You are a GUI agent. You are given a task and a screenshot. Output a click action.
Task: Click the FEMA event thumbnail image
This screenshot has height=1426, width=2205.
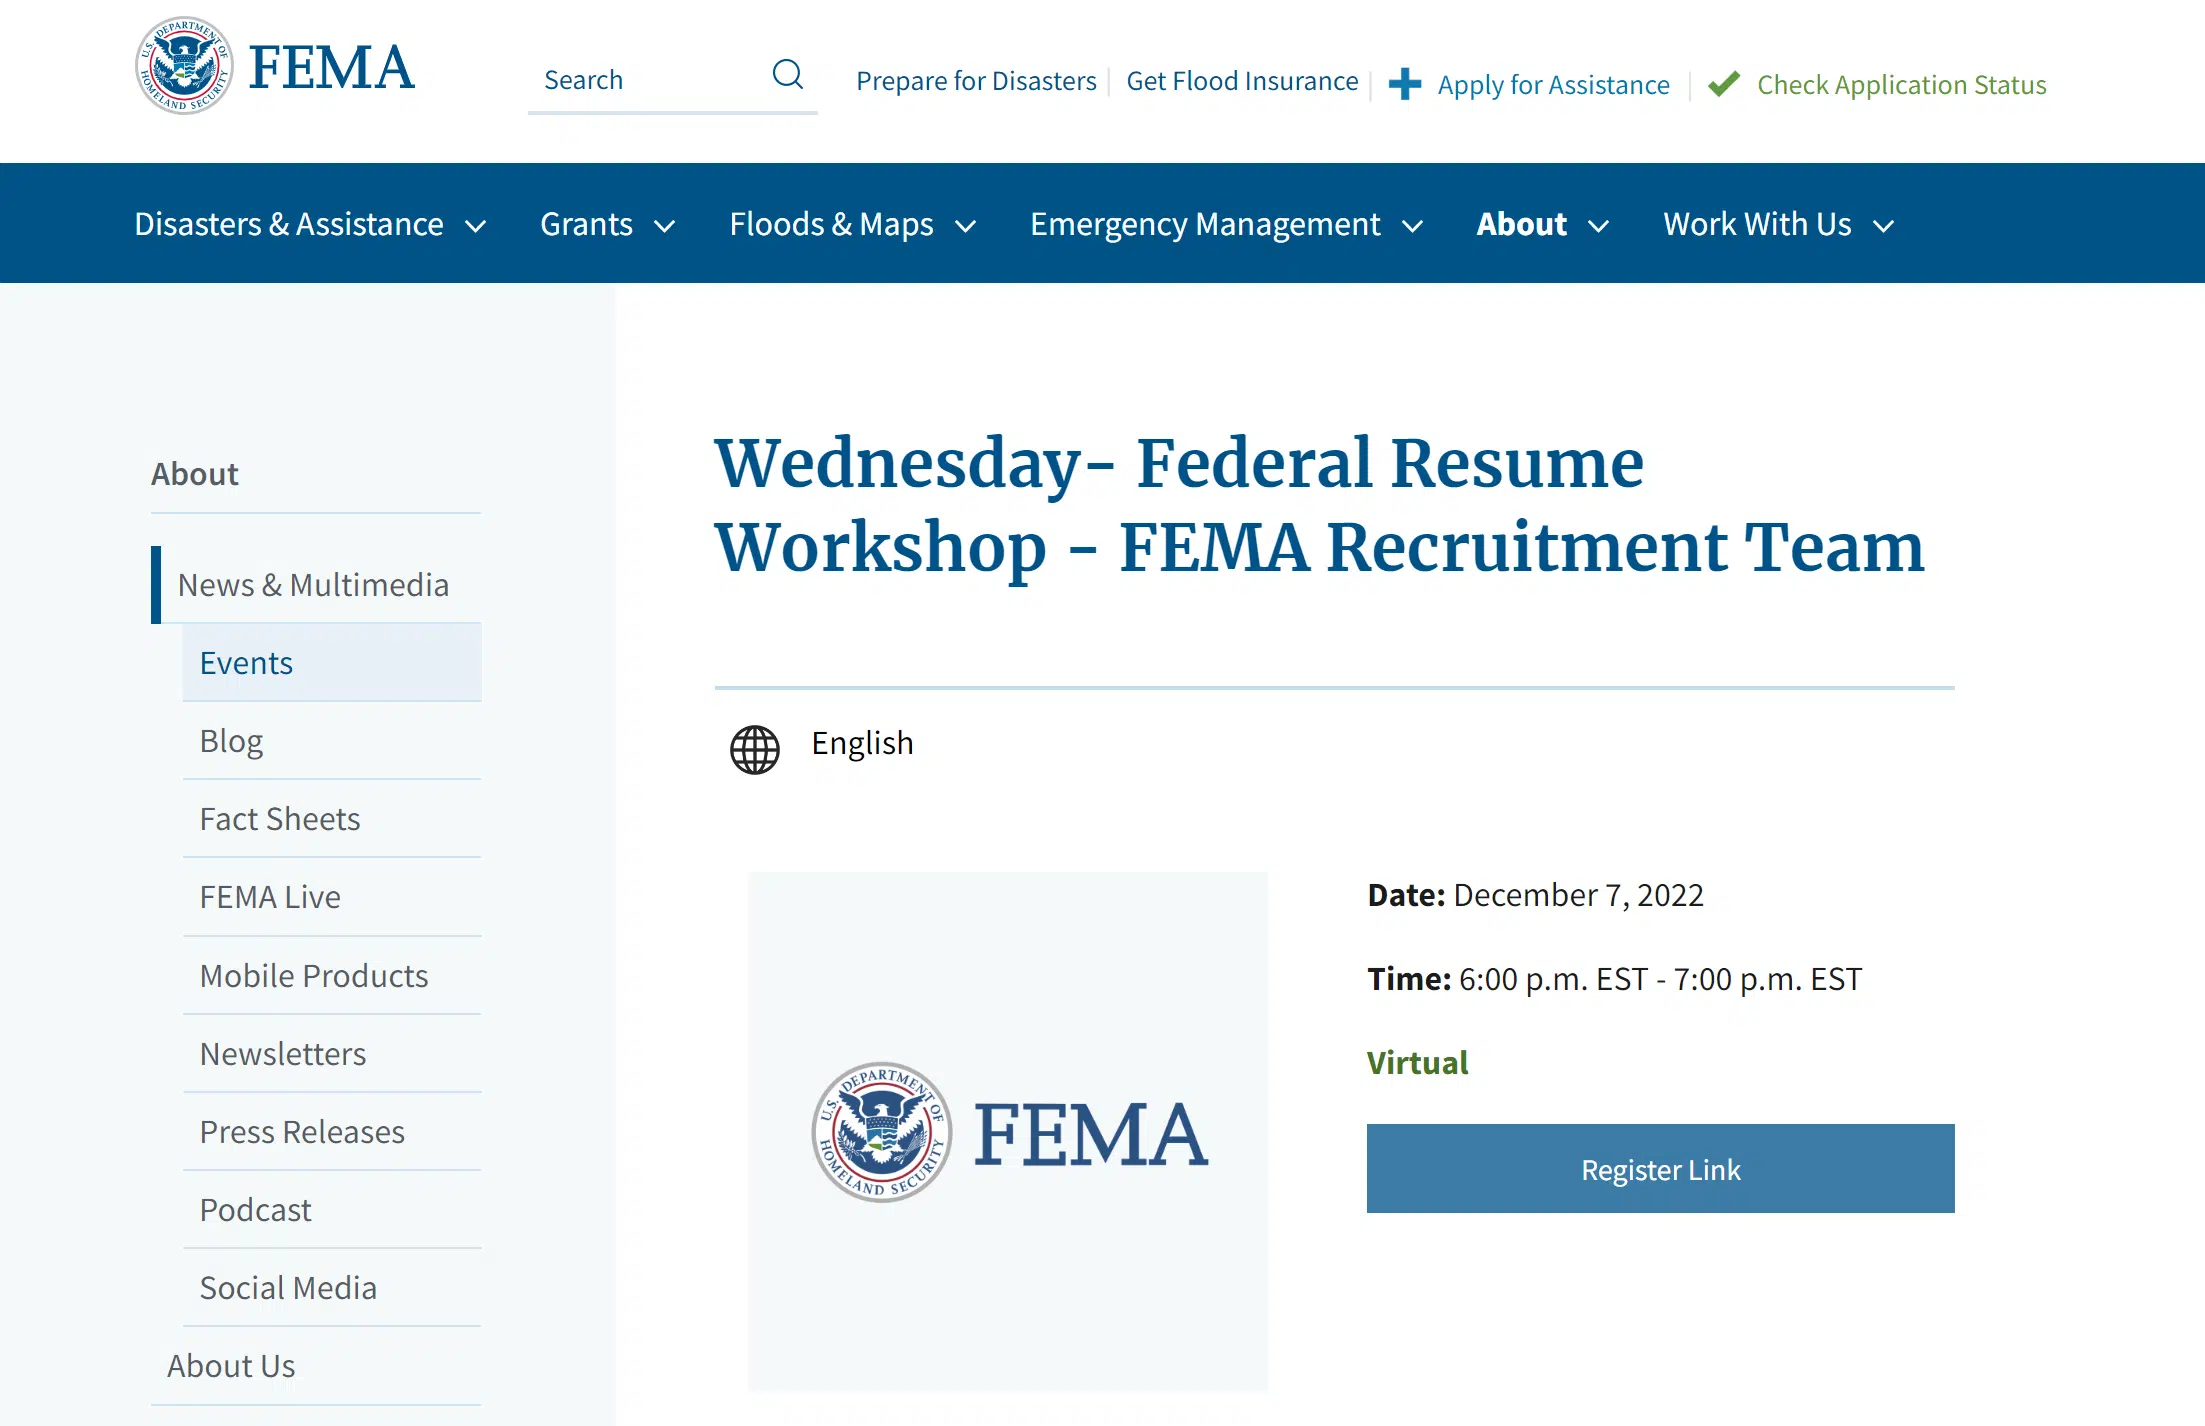[x=1008, y=1131]
